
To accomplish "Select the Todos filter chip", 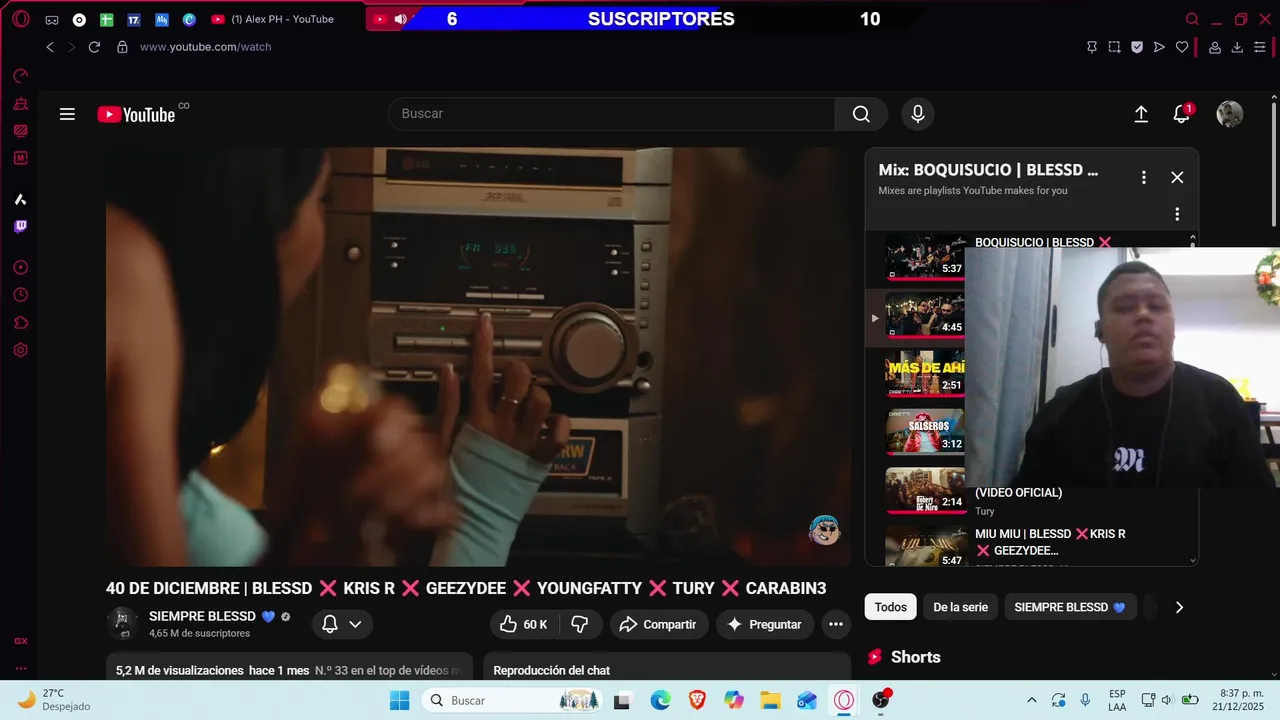I will 890,607.
